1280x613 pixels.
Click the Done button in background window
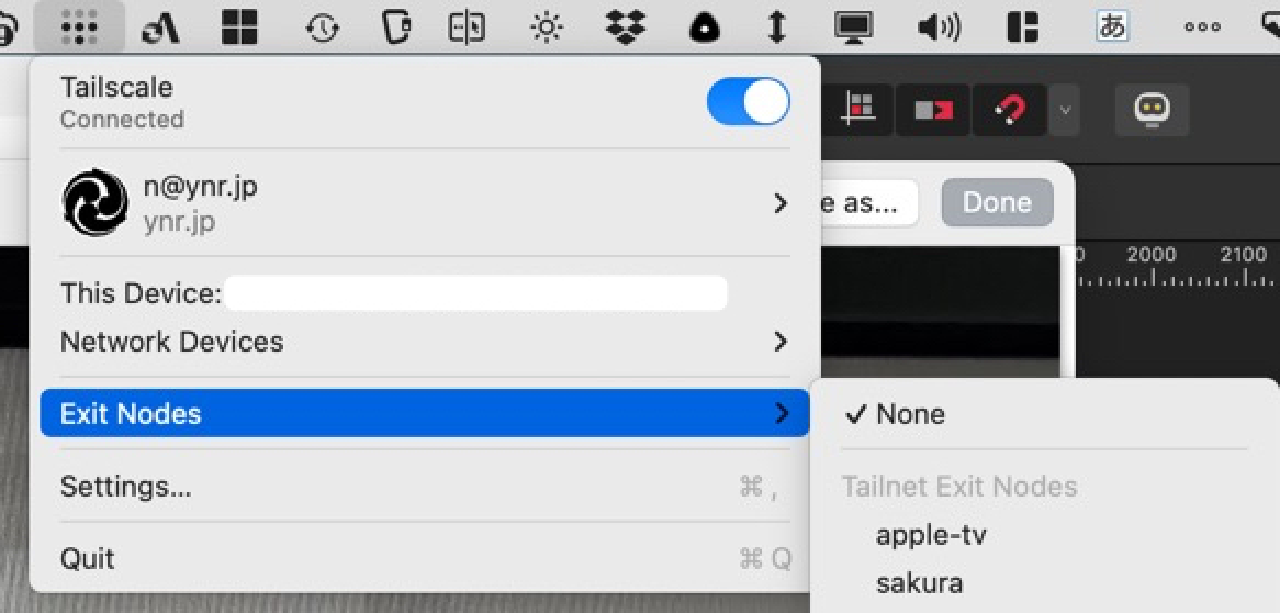point(997,203)
